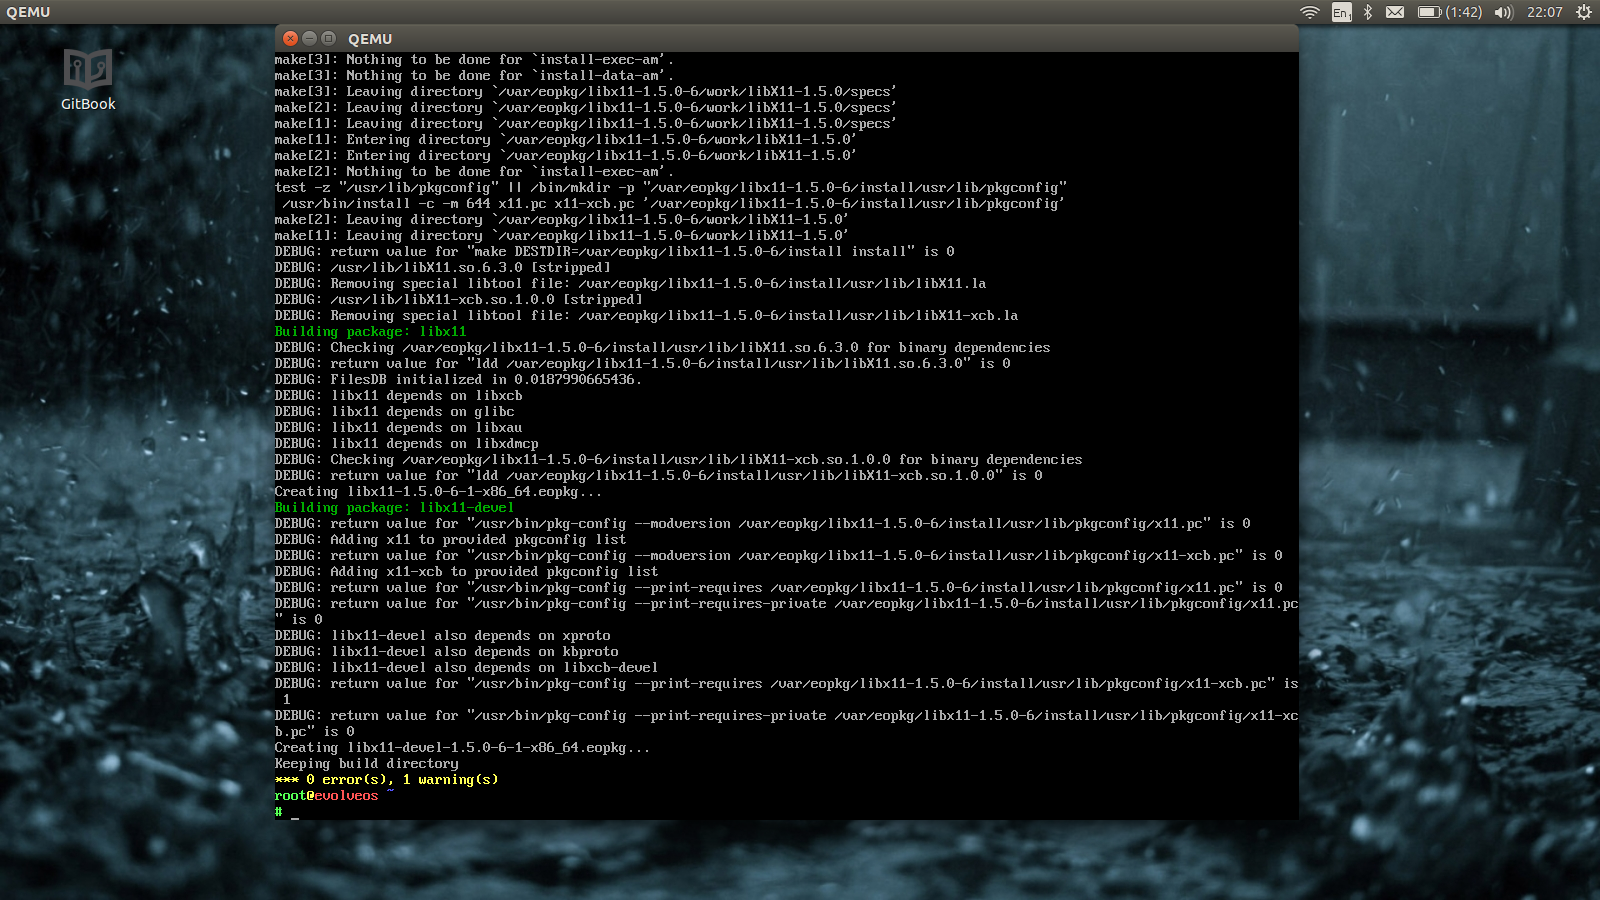The height and width of the screenshot is (900, 1600).
Task: Click the yellow '0 error(s), 1 warning(s)' line
Action: [387, 779]
